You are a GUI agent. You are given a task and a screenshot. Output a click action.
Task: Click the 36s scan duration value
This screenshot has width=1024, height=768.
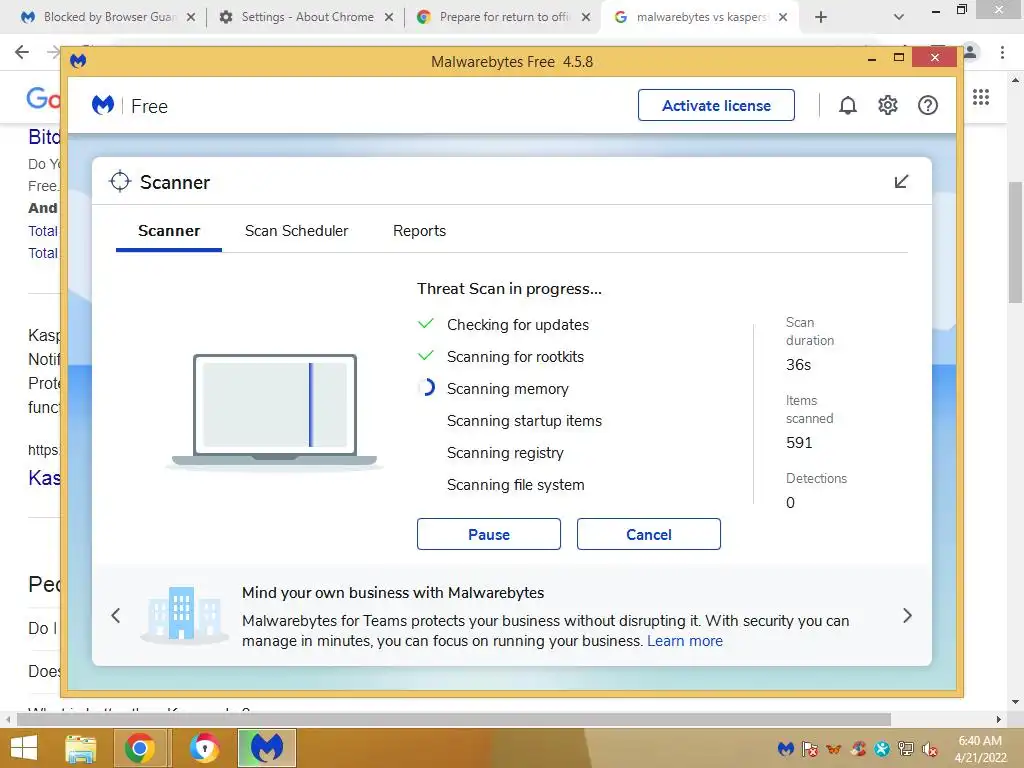coord(798,365)
